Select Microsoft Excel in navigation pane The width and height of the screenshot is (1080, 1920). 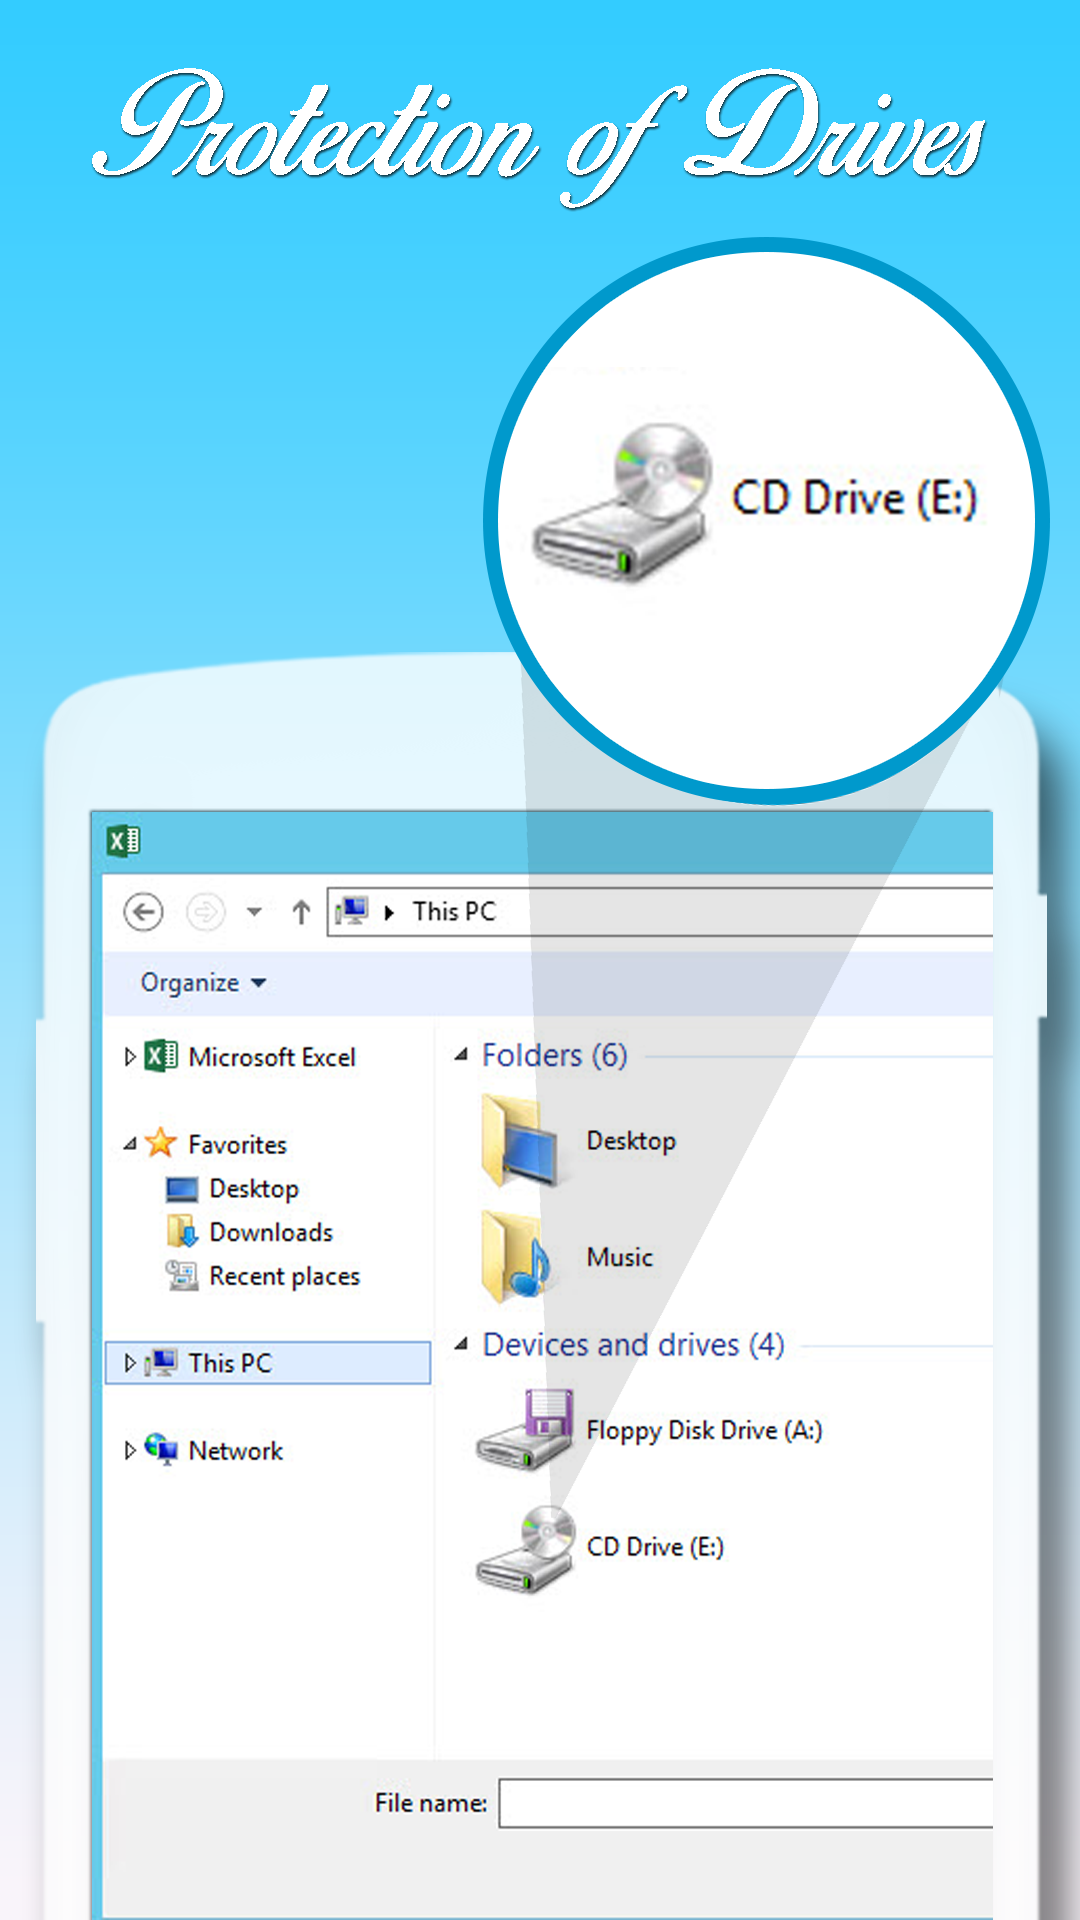click(x=272, y=1057)
